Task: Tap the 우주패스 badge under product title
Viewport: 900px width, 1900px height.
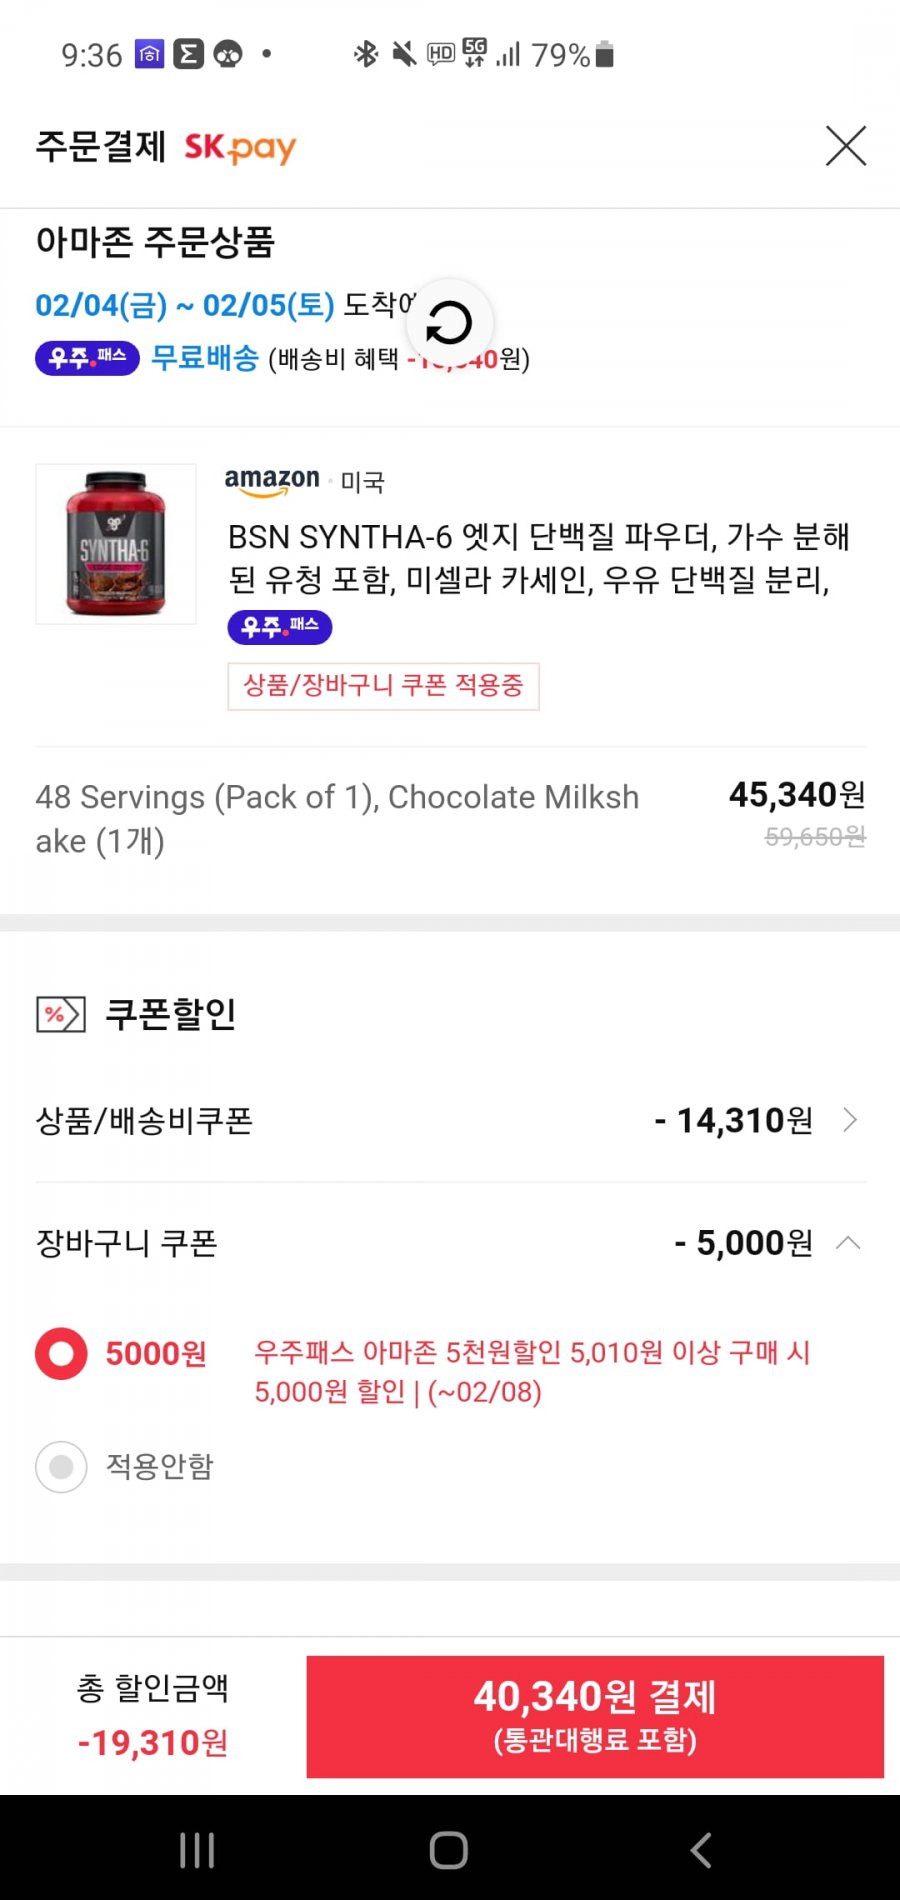Action: (x=280, y=627)
